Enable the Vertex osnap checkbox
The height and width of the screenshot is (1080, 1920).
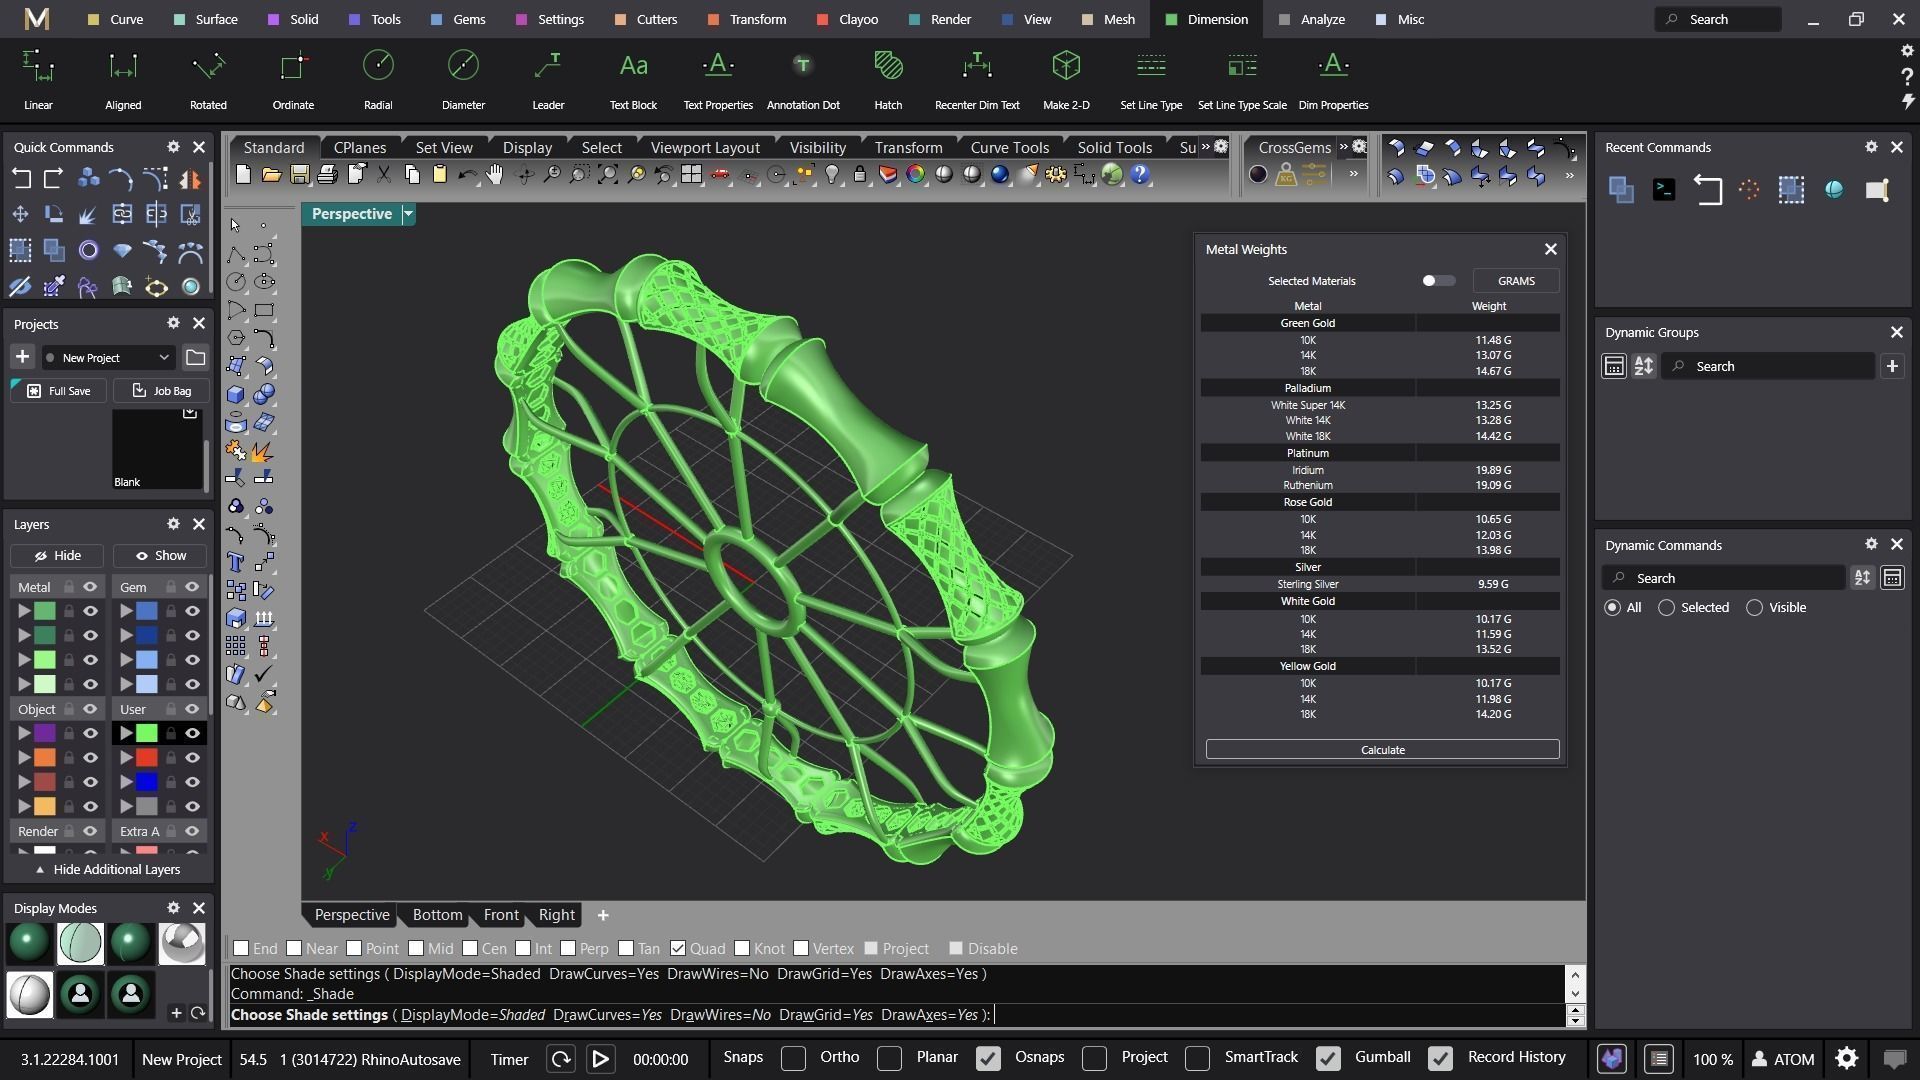coord(801,948)
